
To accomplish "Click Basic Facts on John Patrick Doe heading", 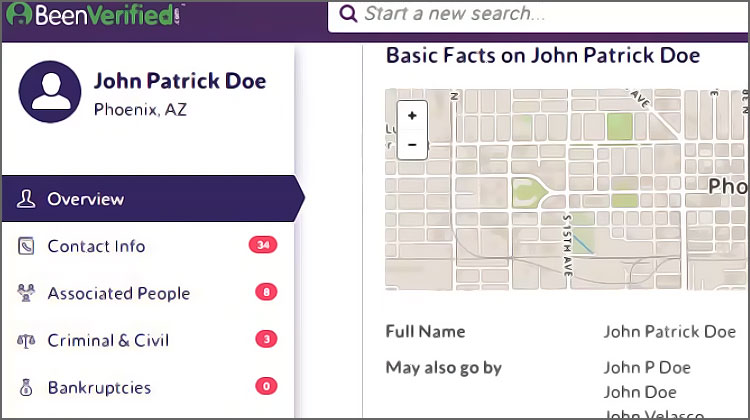I will pyautogui.click(x=543, y=55).
